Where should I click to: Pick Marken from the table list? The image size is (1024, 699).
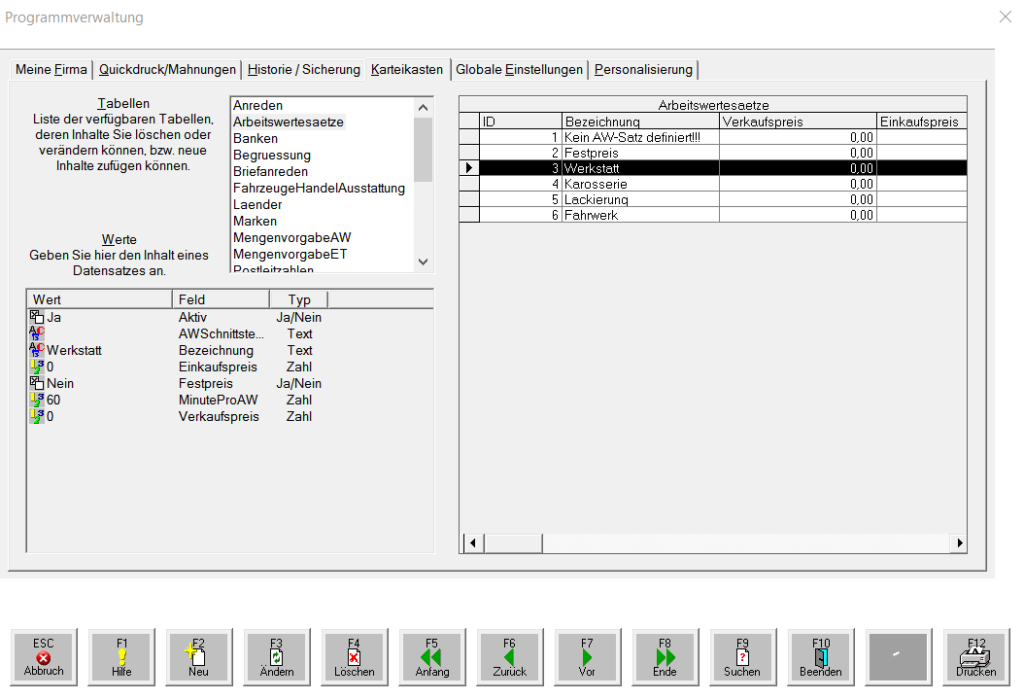pos(255,221)
